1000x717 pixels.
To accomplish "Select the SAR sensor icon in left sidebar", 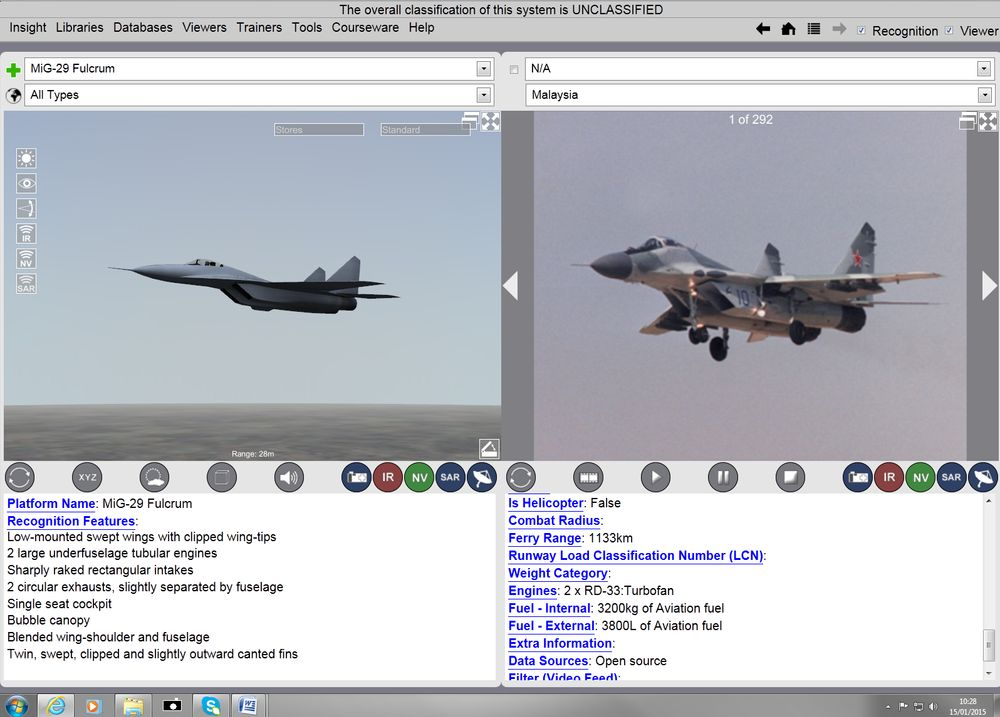I will [x=26, y=284].
